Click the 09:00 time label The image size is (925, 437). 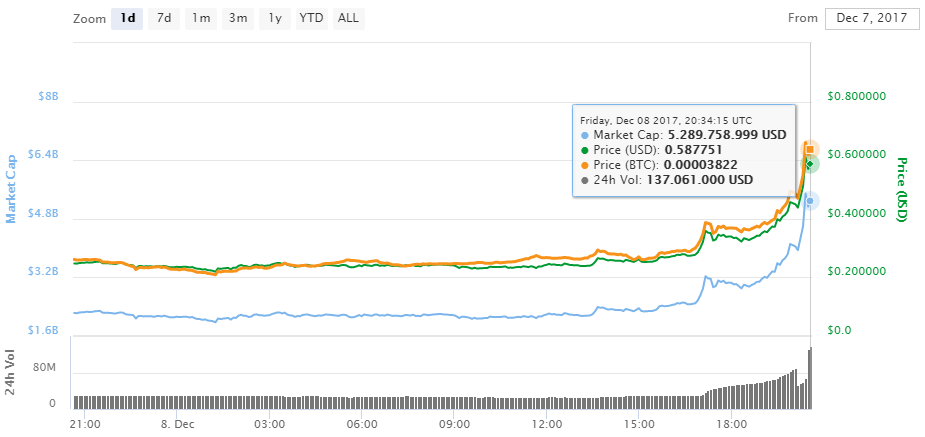454,424
